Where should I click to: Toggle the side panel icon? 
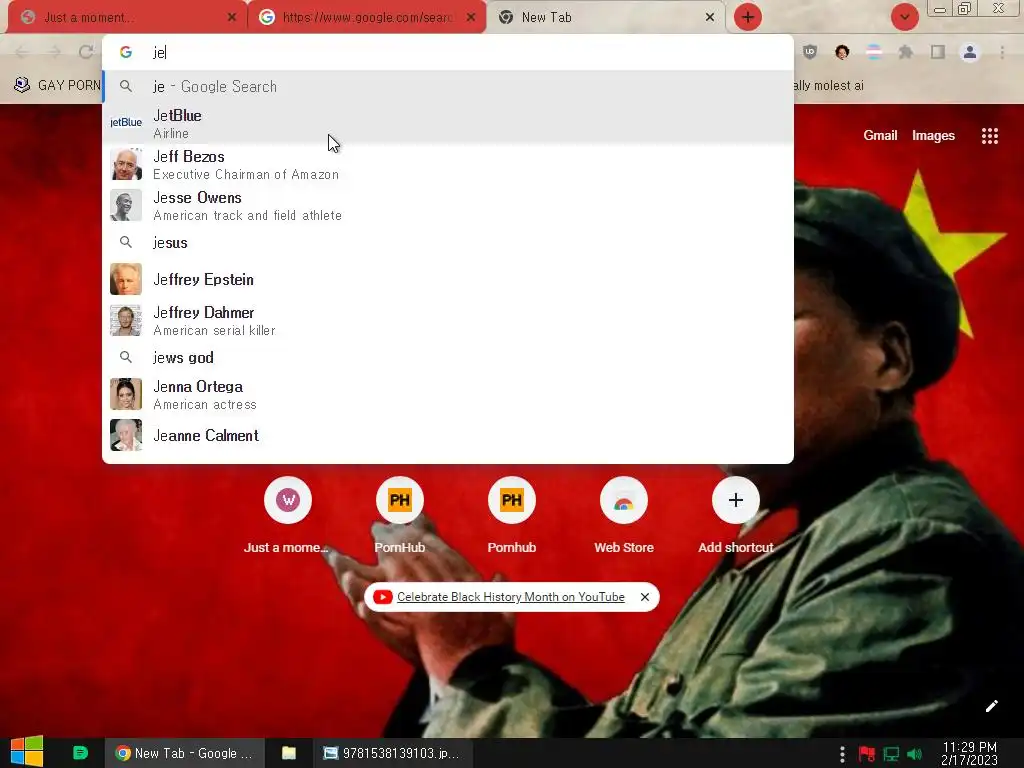938,52
